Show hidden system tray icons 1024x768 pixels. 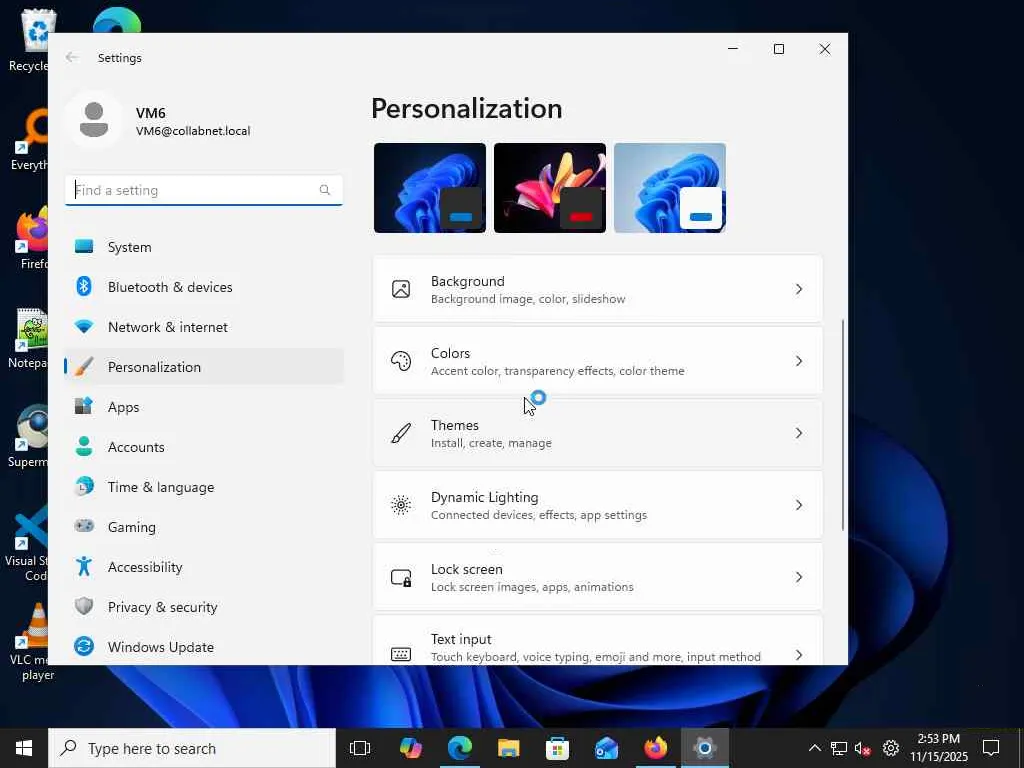tap(814, 748)
